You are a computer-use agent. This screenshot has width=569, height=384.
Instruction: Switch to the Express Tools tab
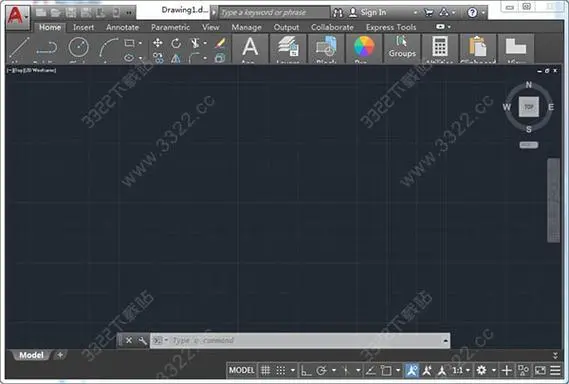(391, 27)
